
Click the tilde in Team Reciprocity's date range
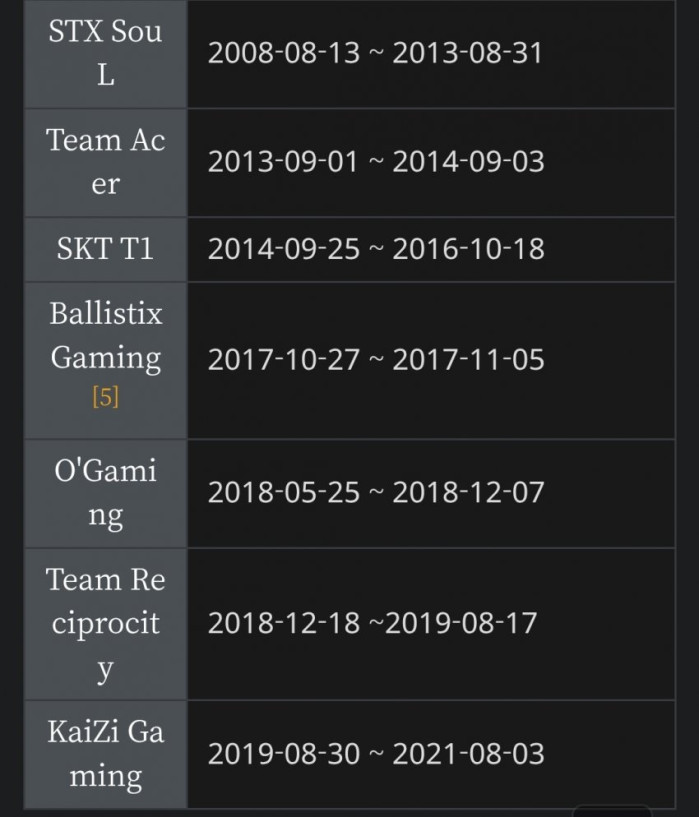(376, 624)
